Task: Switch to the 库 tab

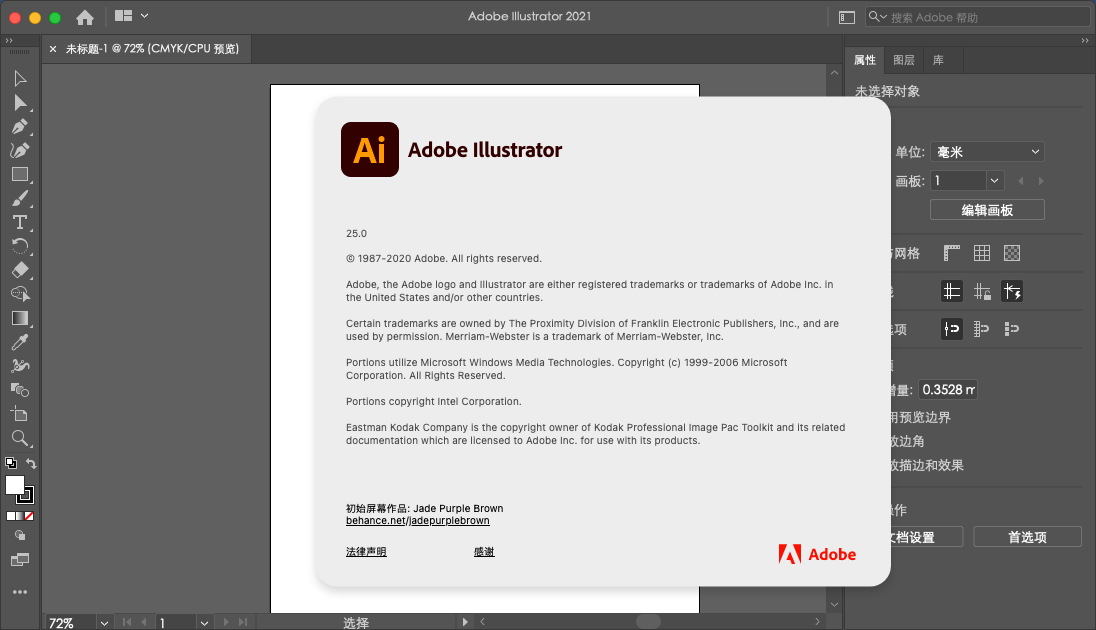Action: (x=938, y=60)
